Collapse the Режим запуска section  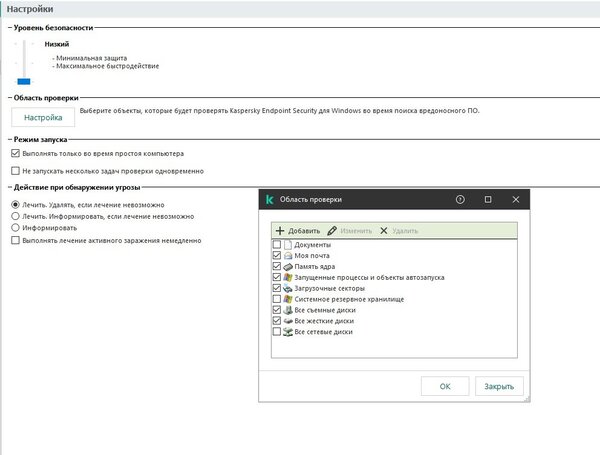10,140
